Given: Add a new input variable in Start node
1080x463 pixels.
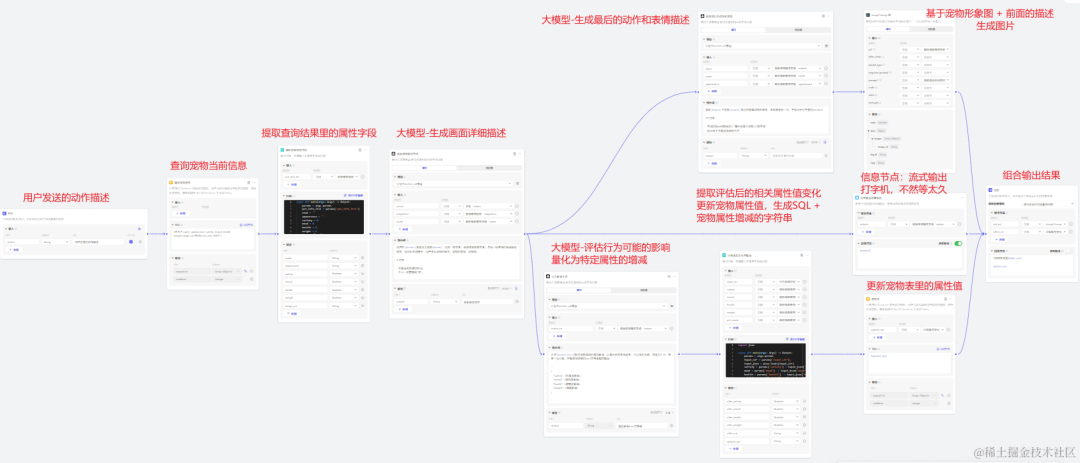Looking at the screenshot, I should 14,249.
